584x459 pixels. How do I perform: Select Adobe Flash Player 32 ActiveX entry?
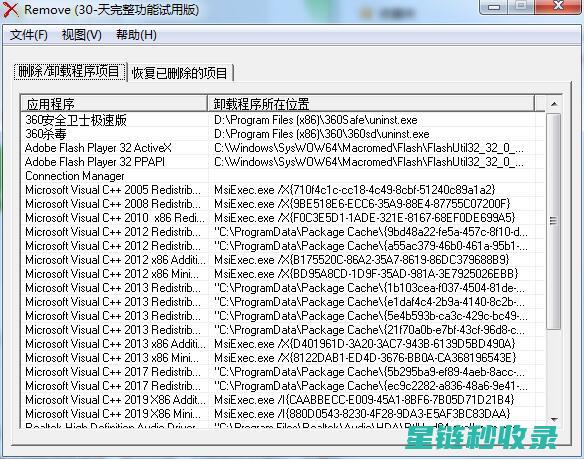coord(282,148)
